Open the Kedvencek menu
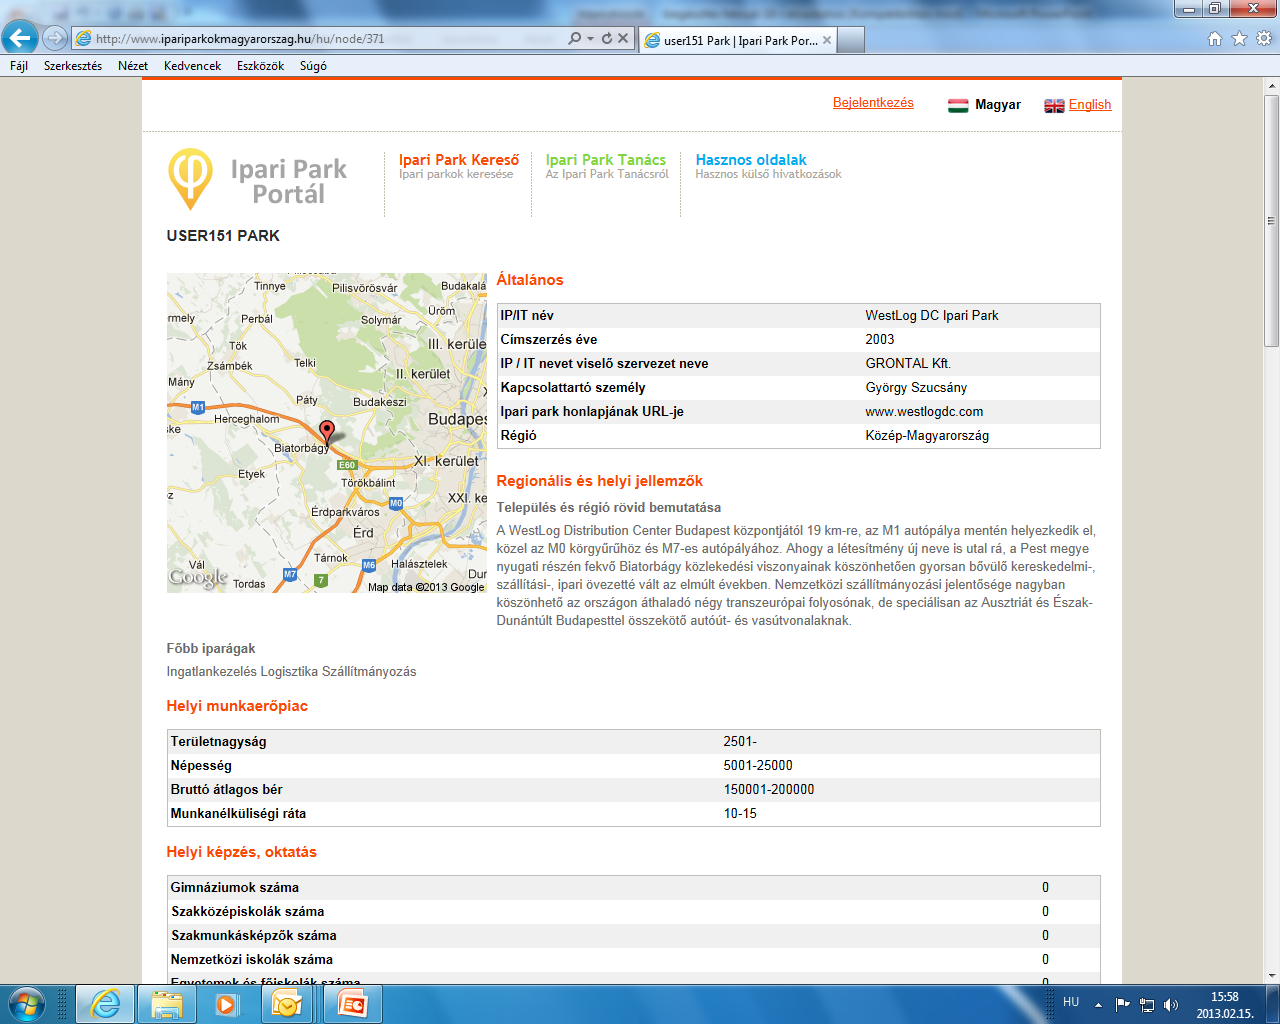Image resolution: width=1280 pixels, height=1024 pixels. tap(192, 66)
